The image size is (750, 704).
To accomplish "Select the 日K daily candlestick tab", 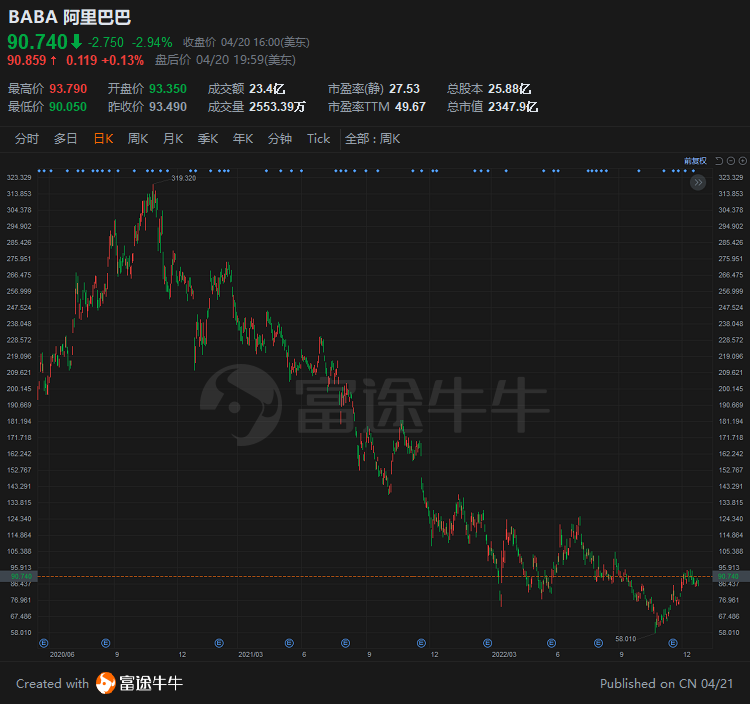I will pos(103,139).
